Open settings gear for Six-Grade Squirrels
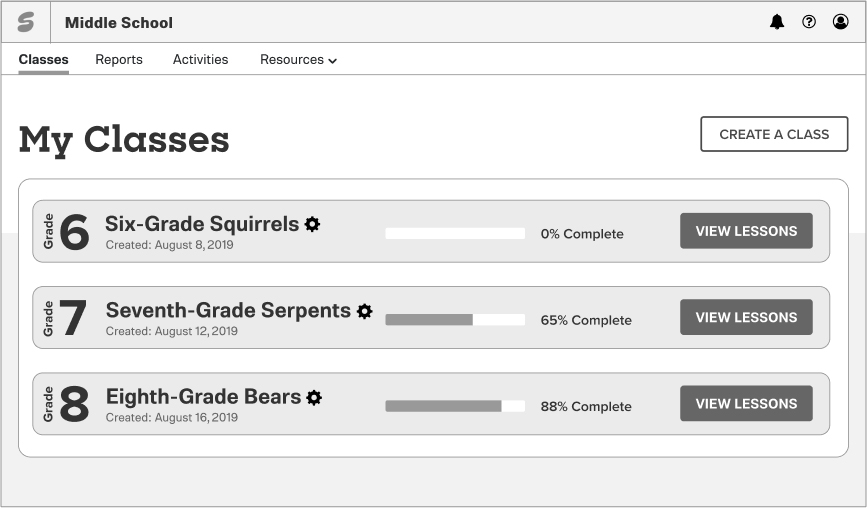This screenshot has height=508, width=867. [313, 224]
